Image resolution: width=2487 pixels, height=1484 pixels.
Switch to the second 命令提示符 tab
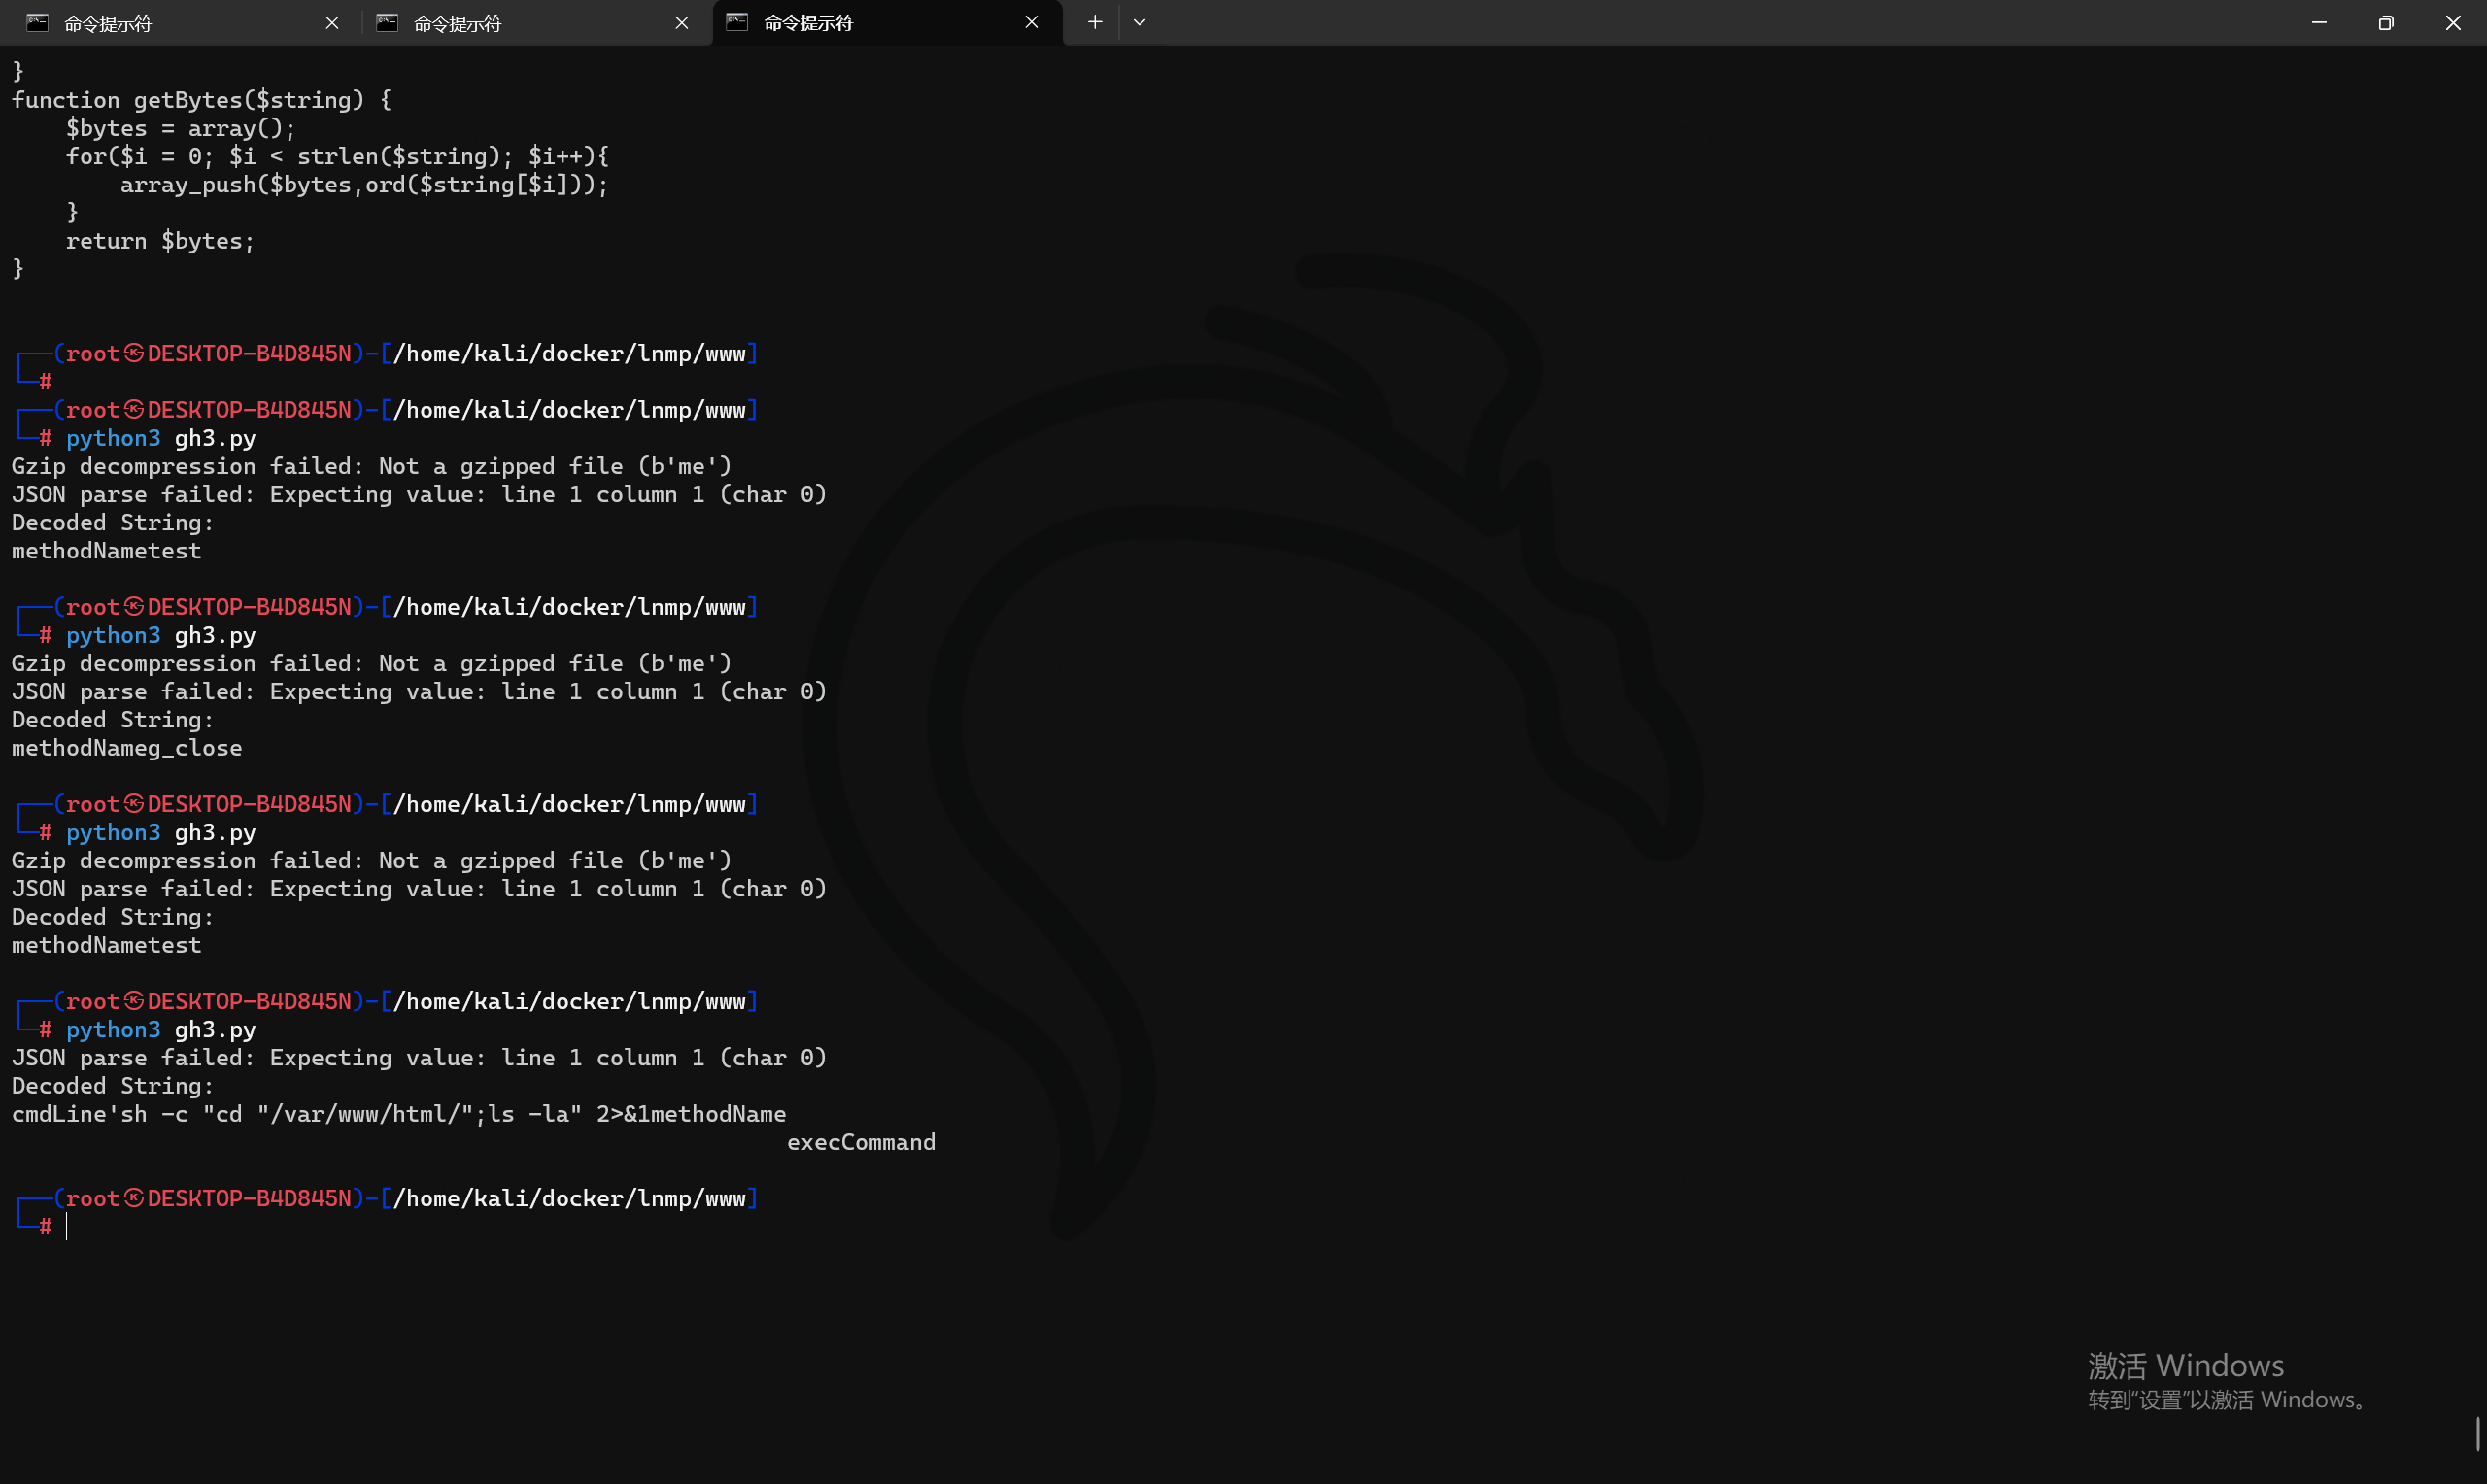457,23
